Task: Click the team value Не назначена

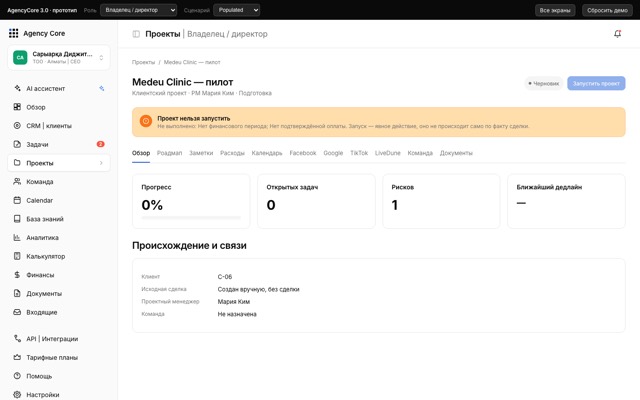Action: click(x=237, y=314)
